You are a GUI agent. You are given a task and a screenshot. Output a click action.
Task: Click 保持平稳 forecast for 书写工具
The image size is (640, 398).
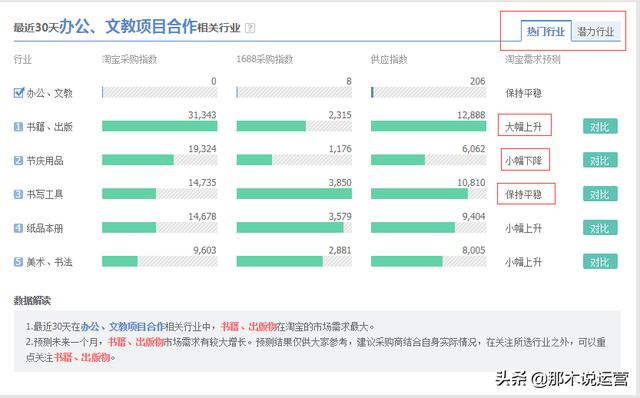point(523,194)
